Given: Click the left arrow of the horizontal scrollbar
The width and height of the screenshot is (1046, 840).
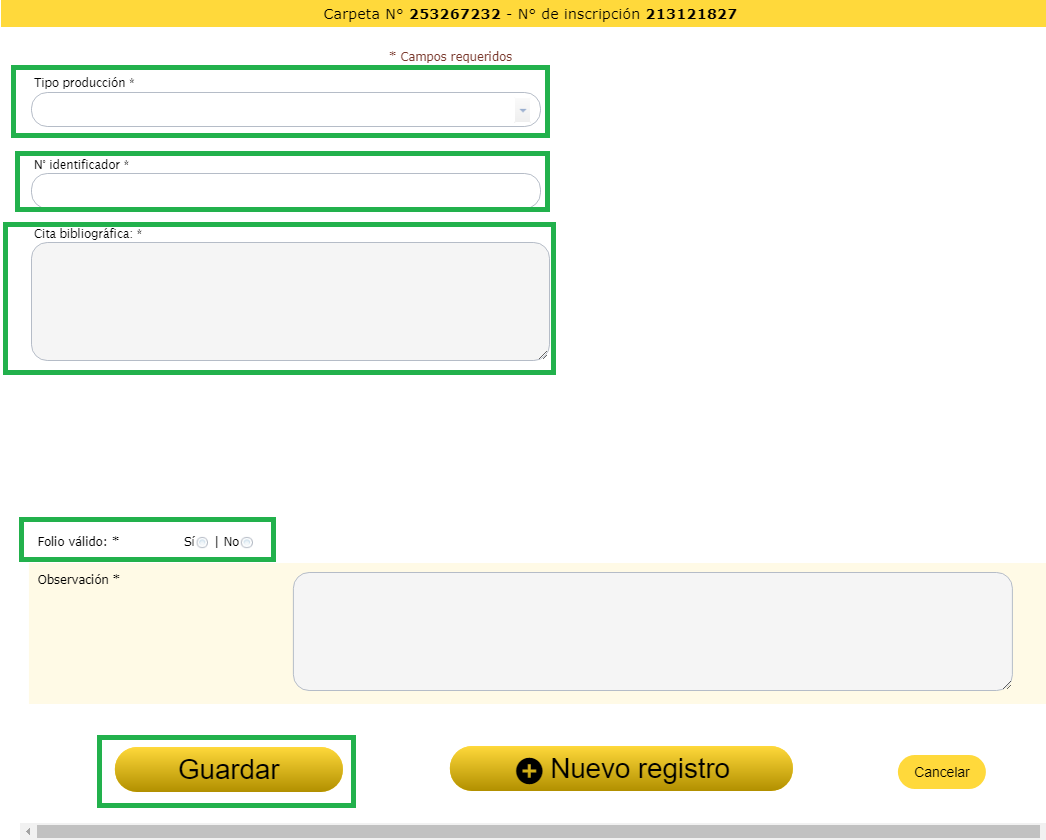Looking at the screenshot, I should click(28, 831).
